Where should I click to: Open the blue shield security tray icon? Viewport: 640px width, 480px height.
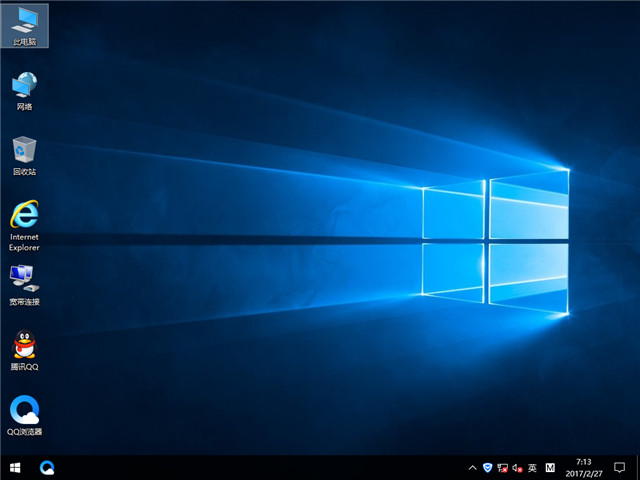pyautogui.click(x=487, y=468)
